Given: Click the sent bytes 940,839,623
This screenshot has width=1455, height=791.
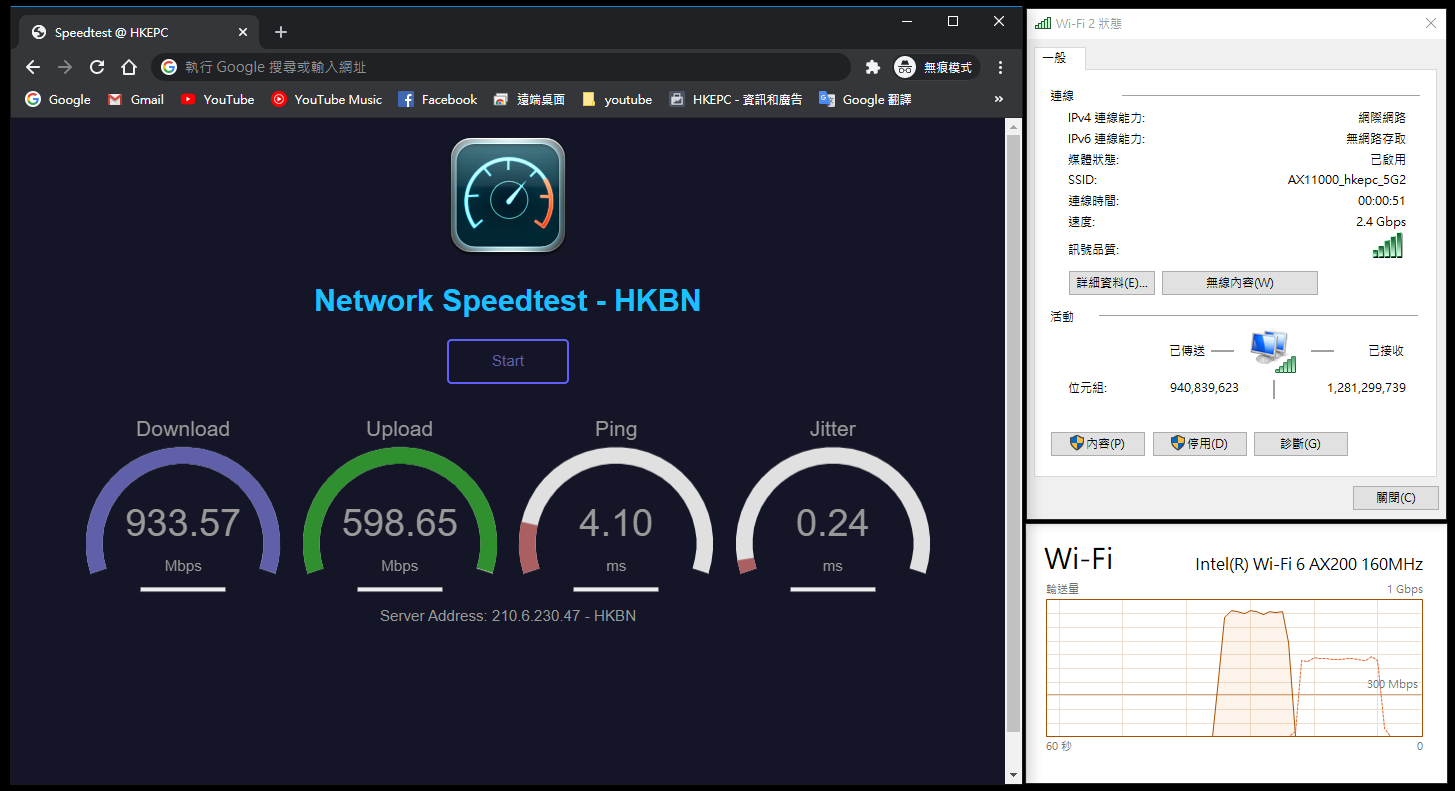Looking at the screenshot, I should (x=1204, y=387).
